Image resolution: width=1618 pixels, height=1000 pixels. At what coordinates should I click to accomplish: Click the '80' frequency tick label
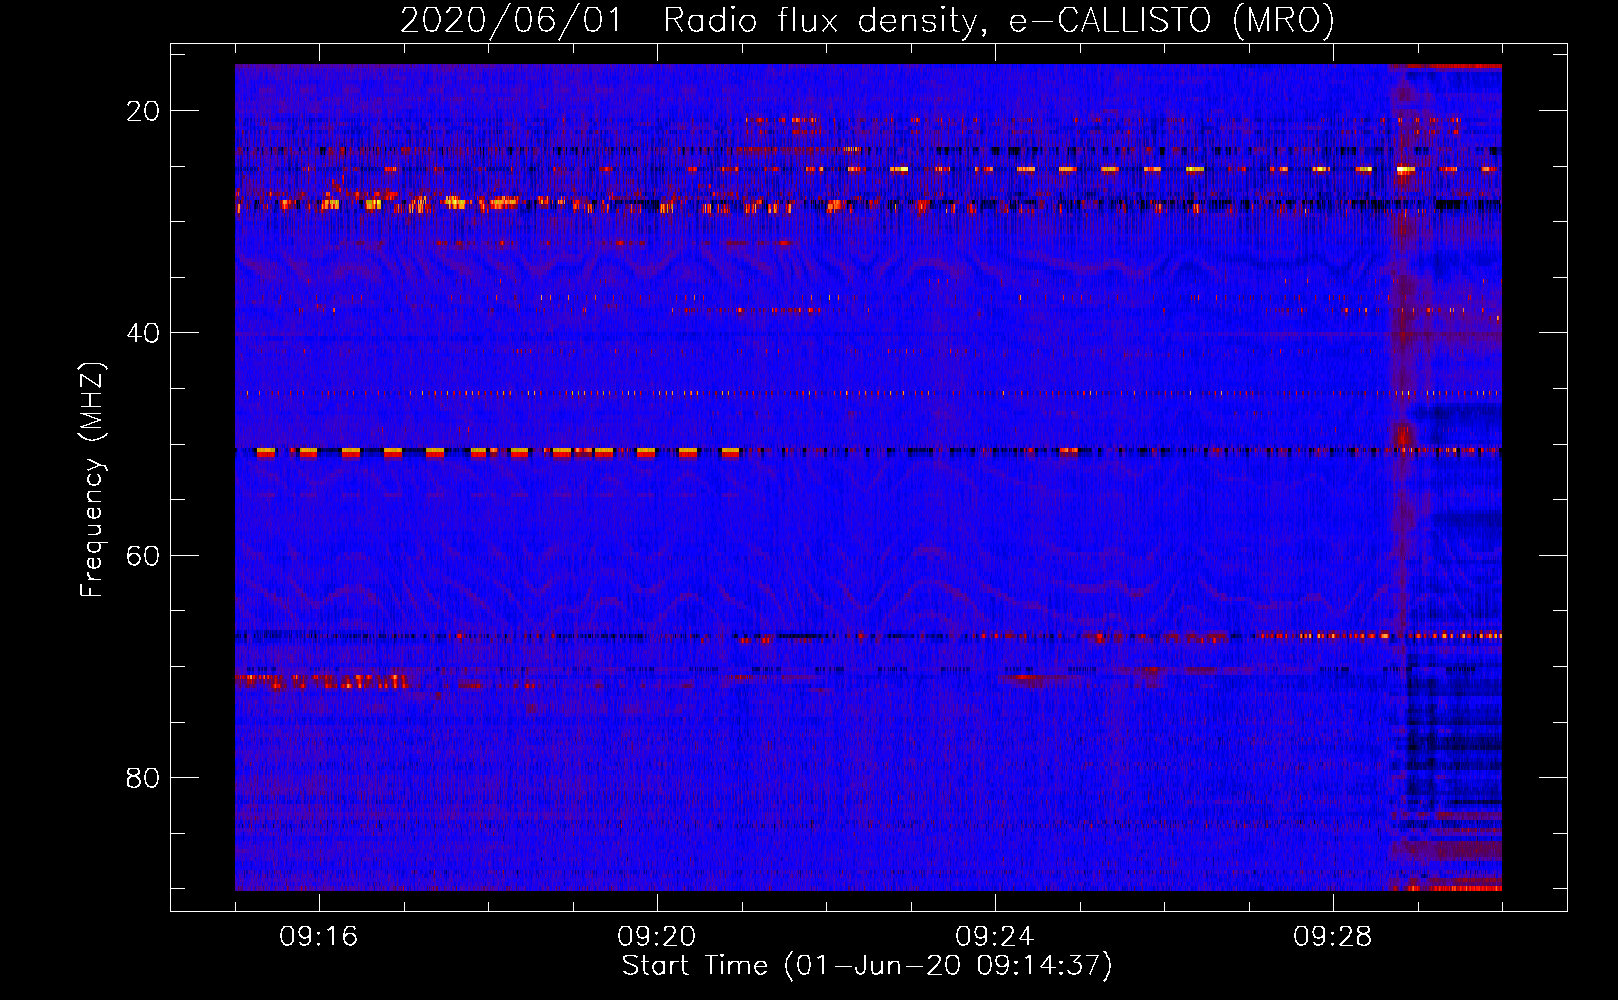click(144, 777)
